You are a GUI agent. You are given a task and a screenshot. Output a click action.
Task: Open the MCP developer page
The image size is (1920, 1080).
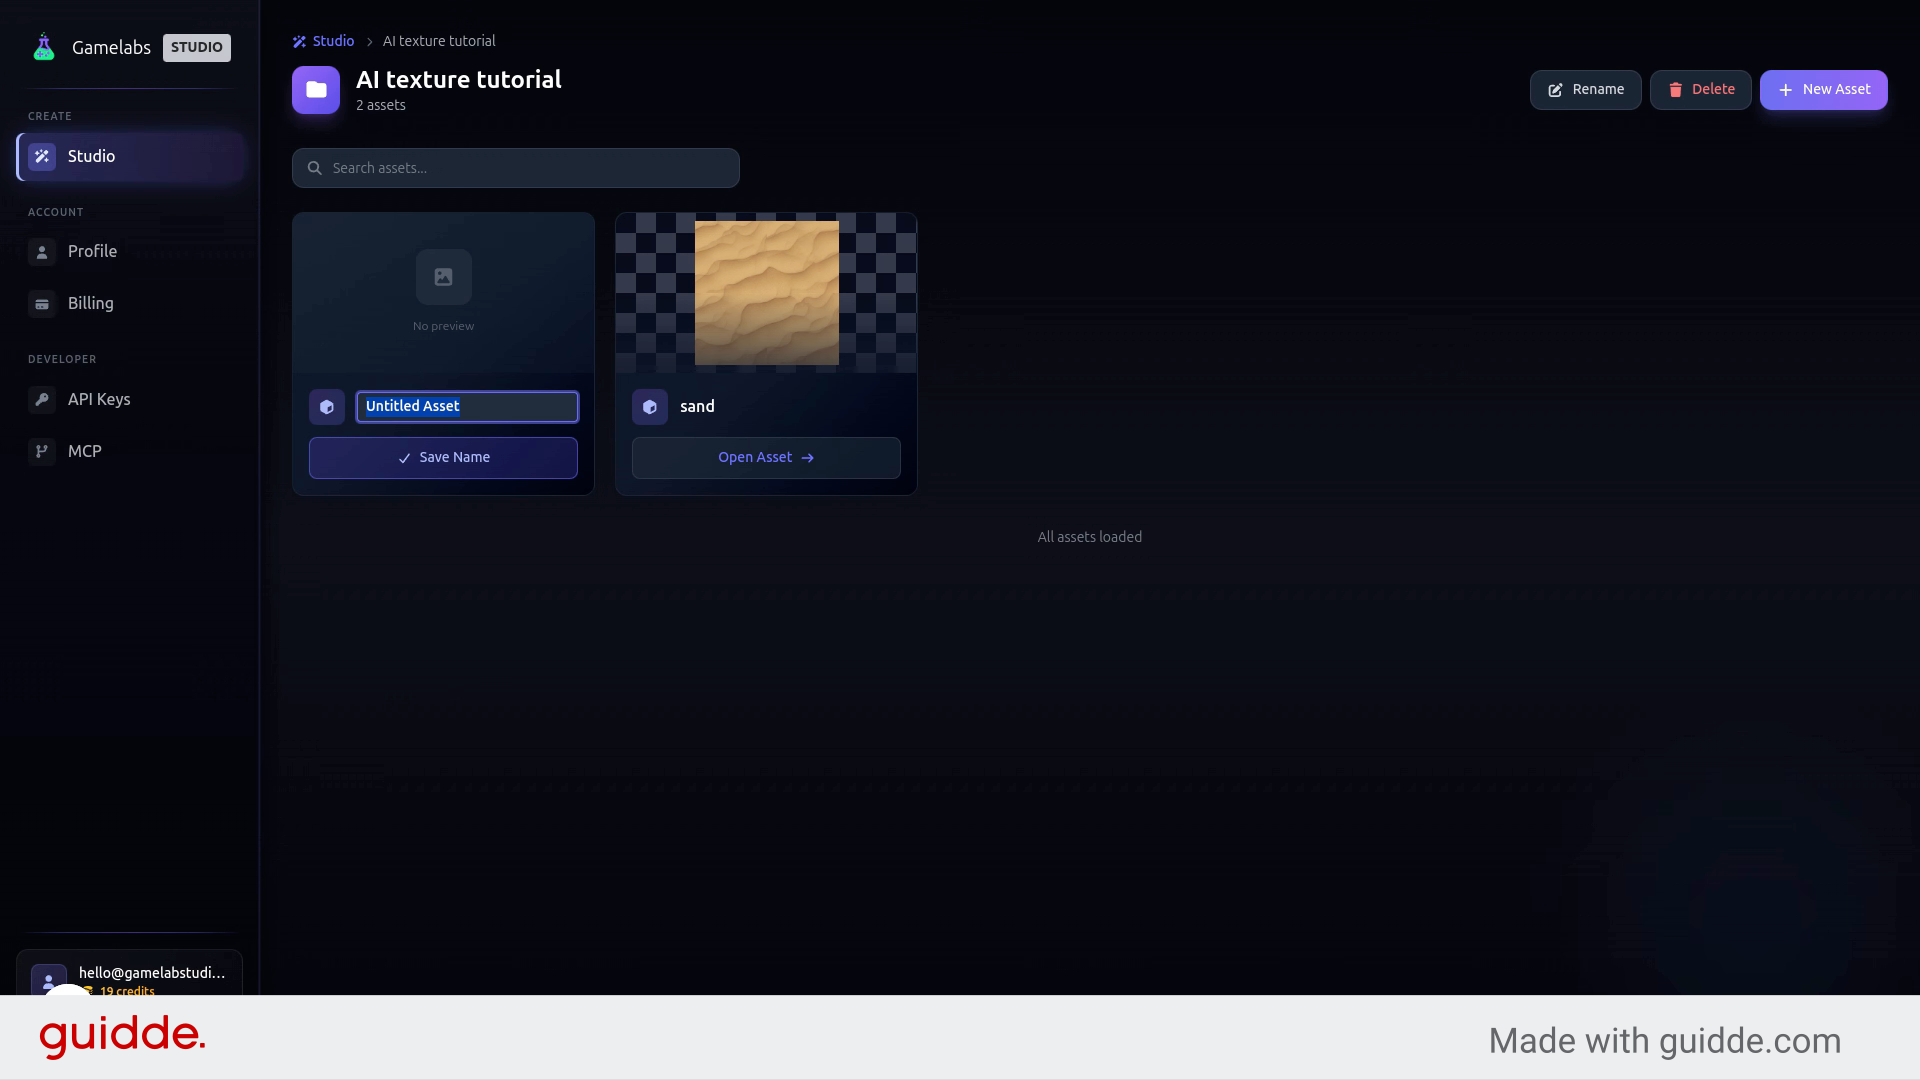coord(131,452)
